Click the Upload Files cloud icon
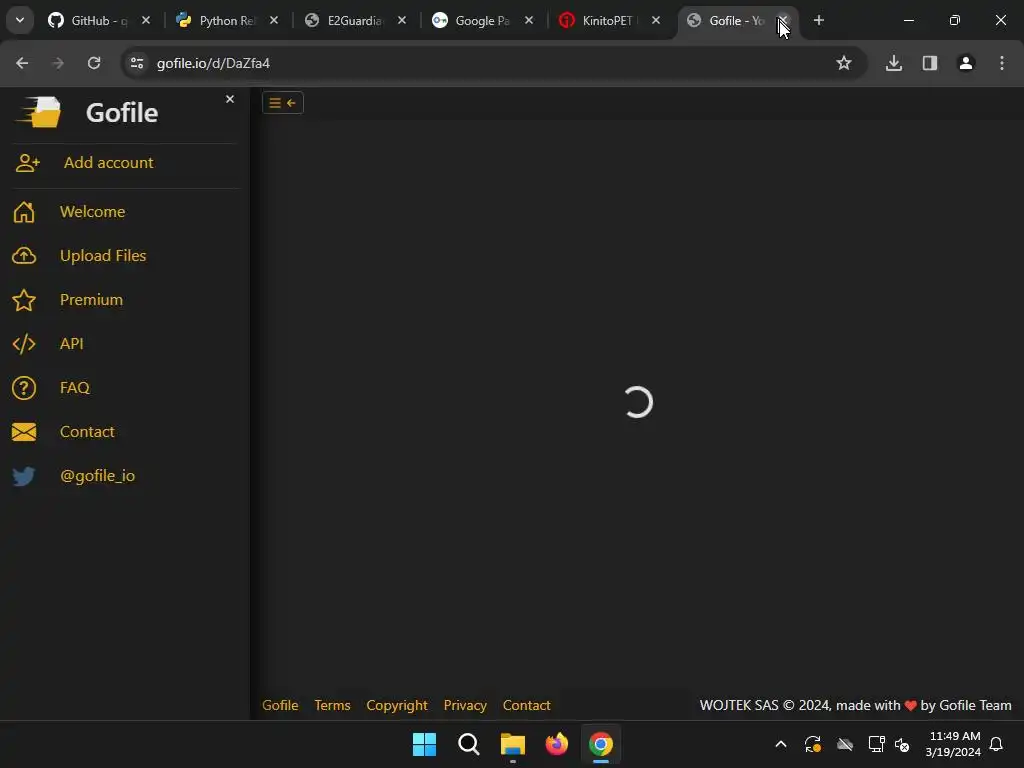The height and width of the screenshot is (768, 1024). (24, 256)
